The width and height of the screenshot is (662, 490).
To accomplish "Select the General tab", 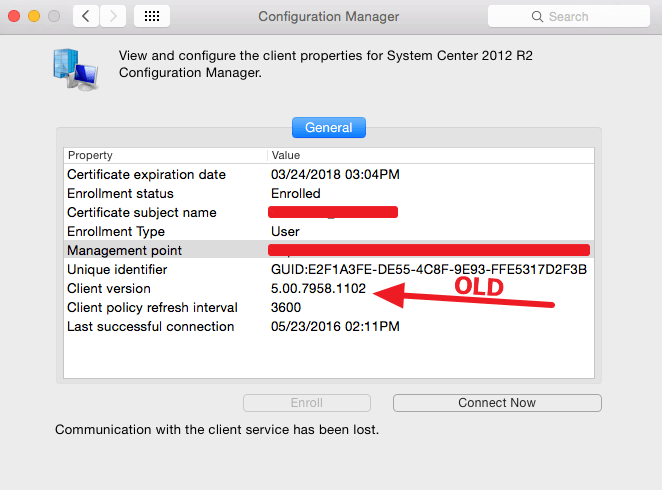I will pyautogui.click(x=329, y=128).
